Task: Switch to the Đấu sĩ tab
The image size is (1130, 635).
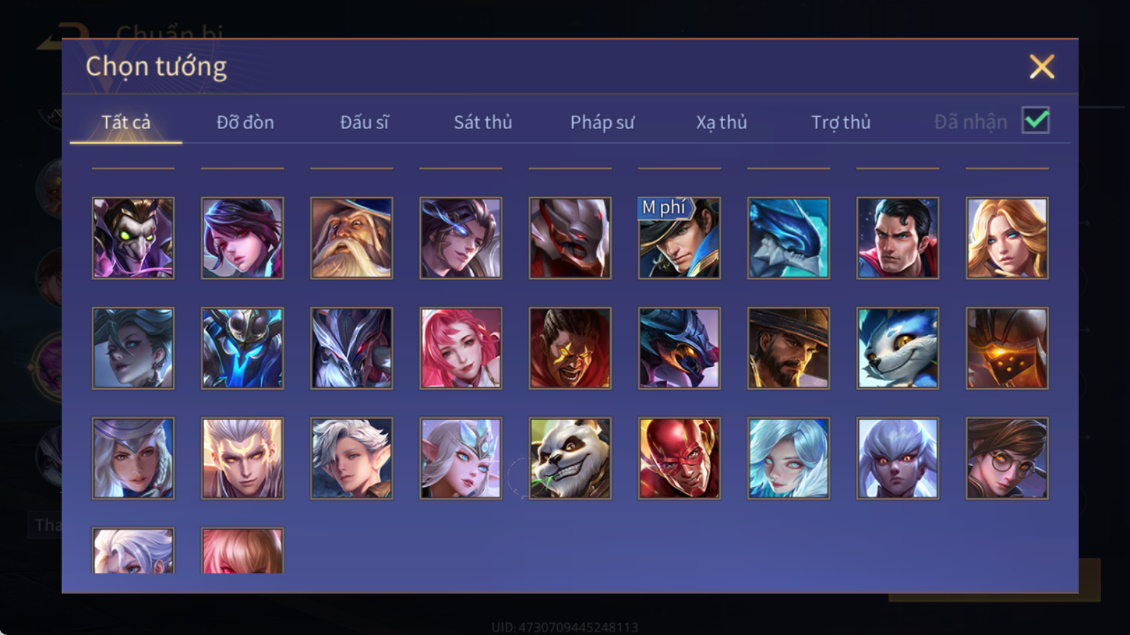Action: [364, 123]
